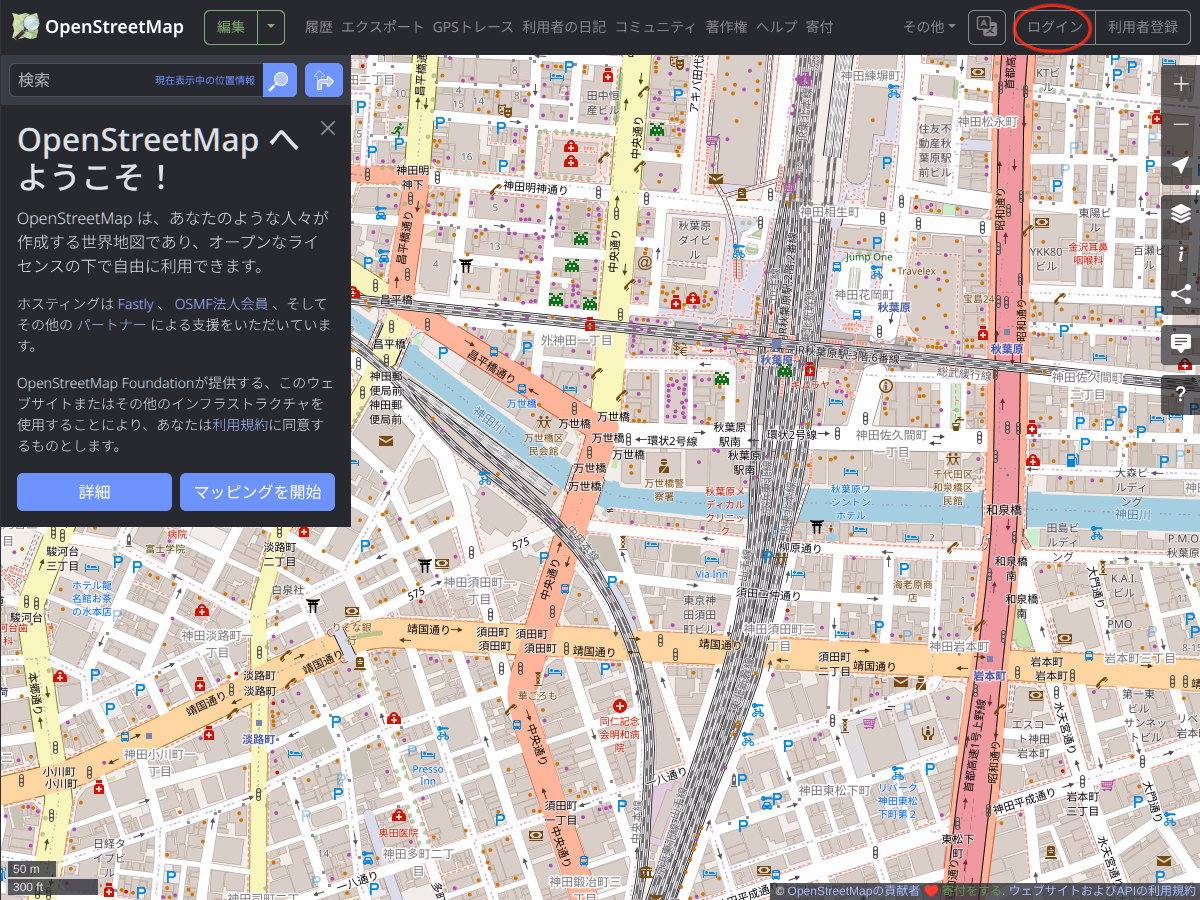The image size is (1200, 900).
Task: Click the 万世橋警察署 label on map
Action: click(x=664, y=489)
